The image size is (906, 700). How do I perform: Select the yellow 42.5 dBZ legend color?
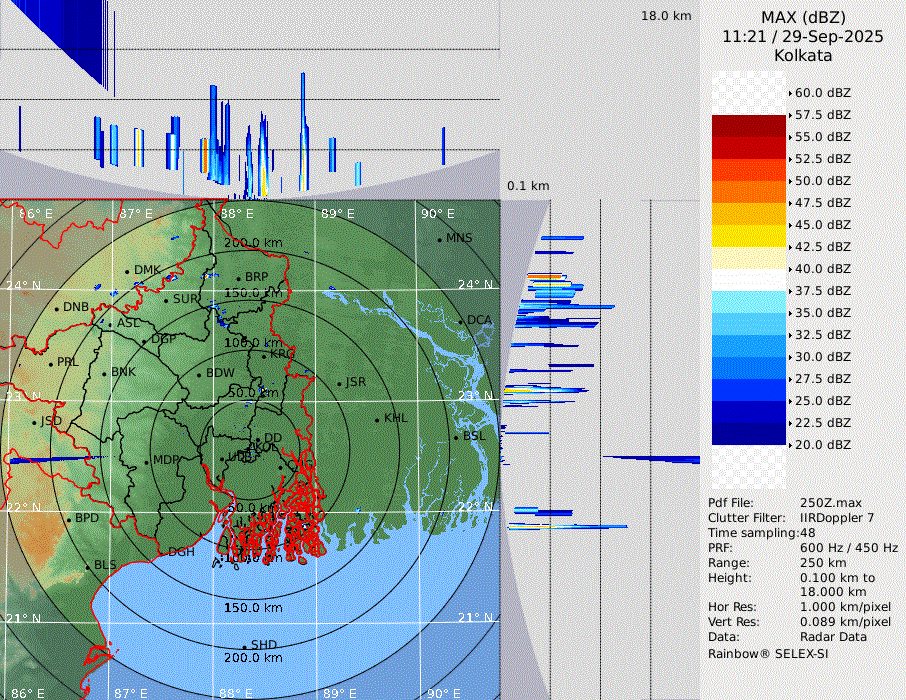tap(748, 236)
